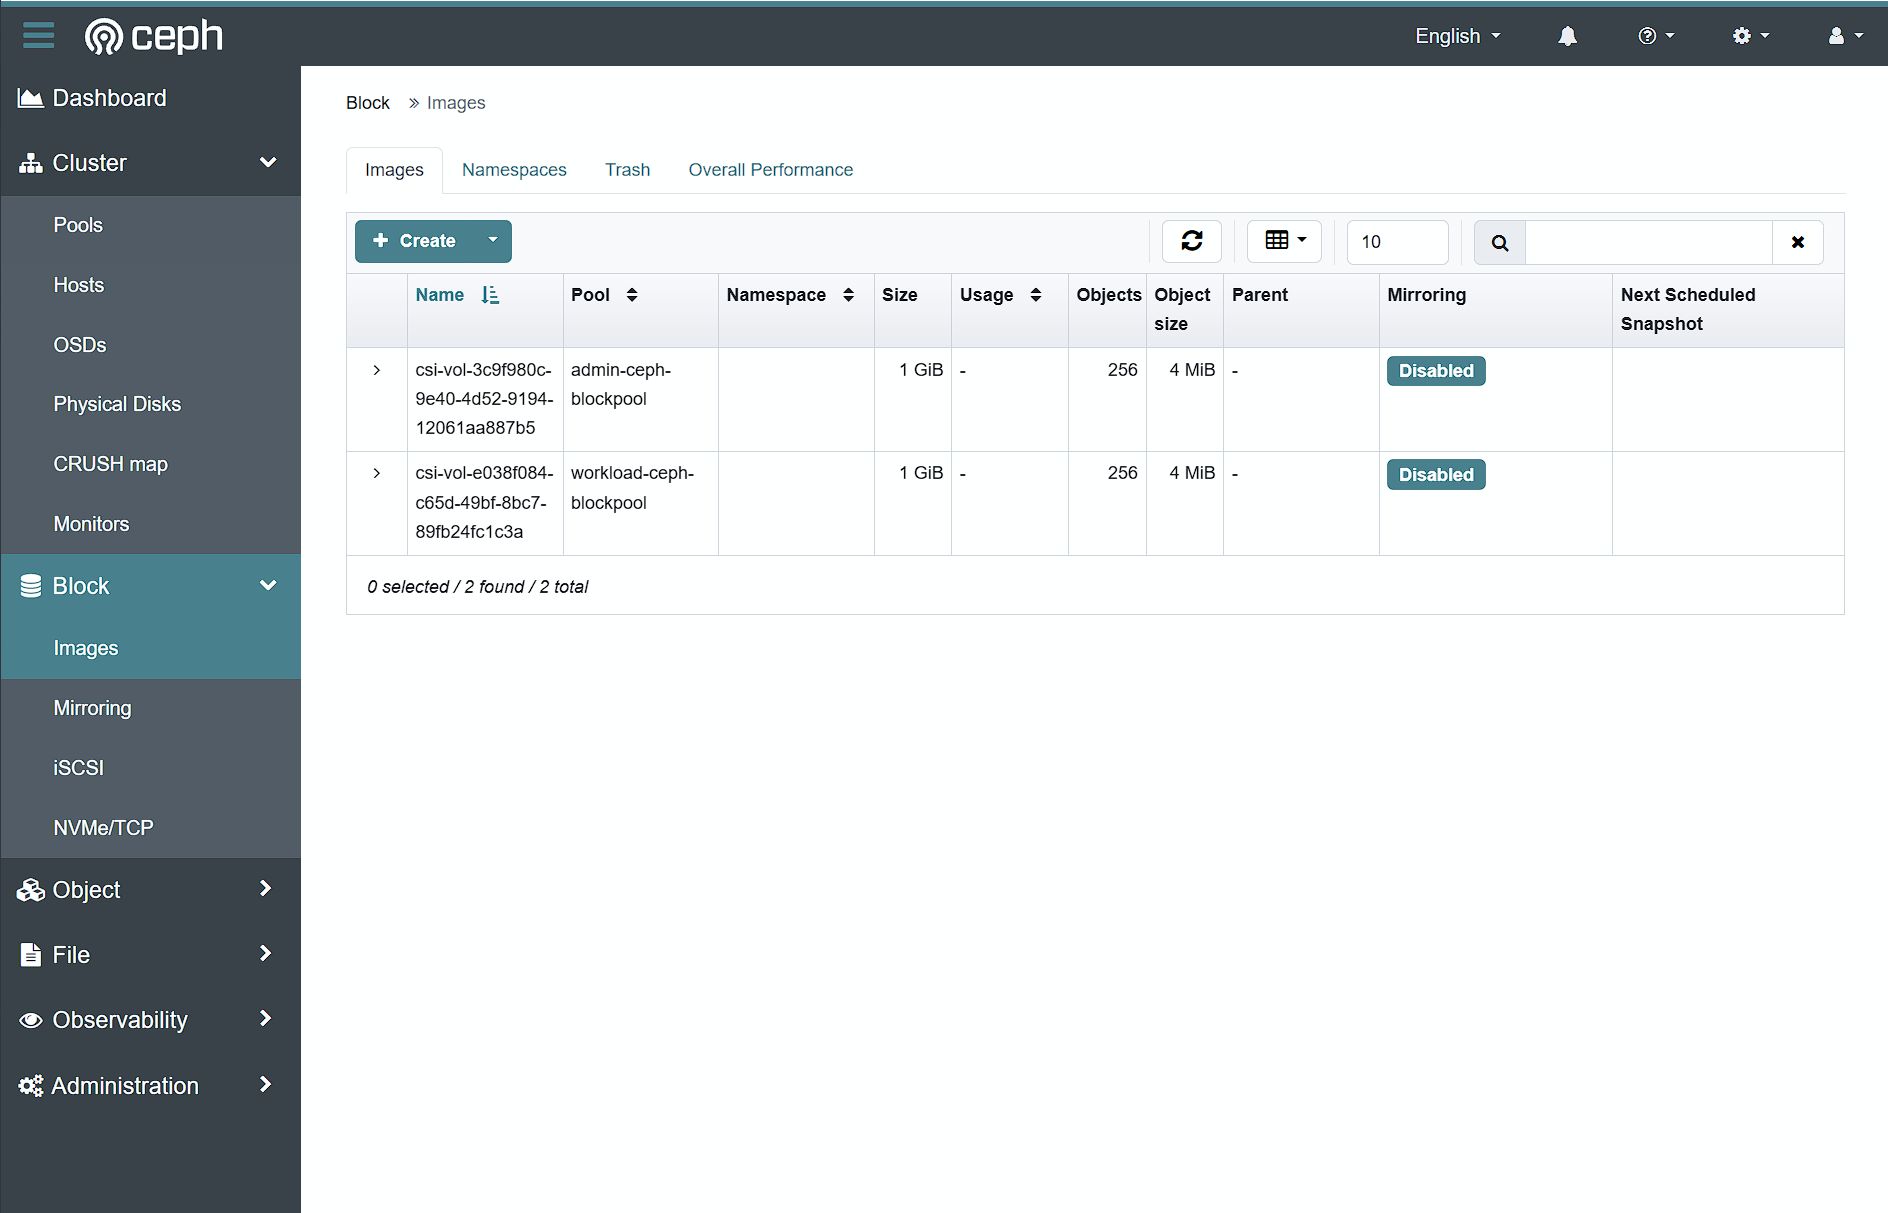Switch to the Namespaces tab
The height and width of the screenshot is (1213, 1888).
pos(514,170)
